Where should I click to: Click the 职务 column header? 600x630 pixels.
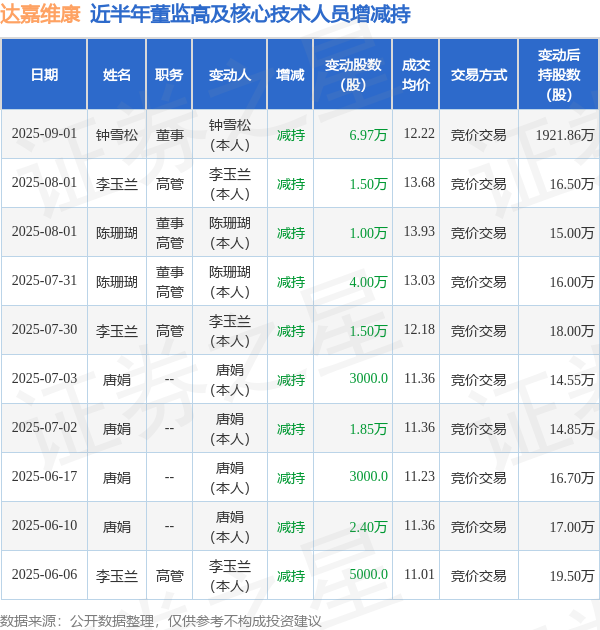169,75
